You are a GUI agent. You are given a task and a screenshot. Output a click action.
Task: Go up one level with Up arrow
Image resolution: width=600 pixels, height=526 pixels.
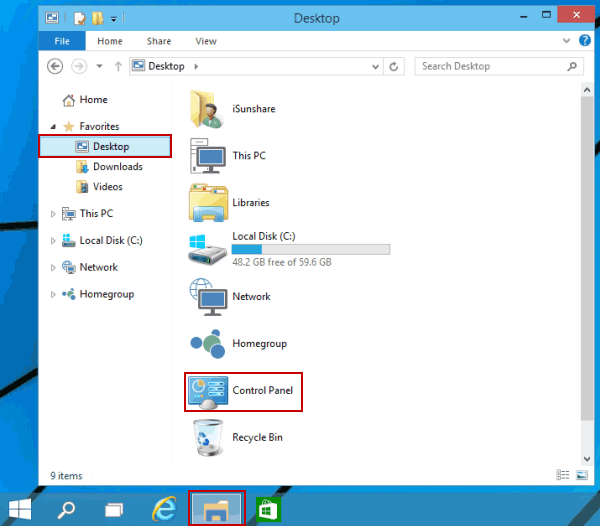(118, 67)
